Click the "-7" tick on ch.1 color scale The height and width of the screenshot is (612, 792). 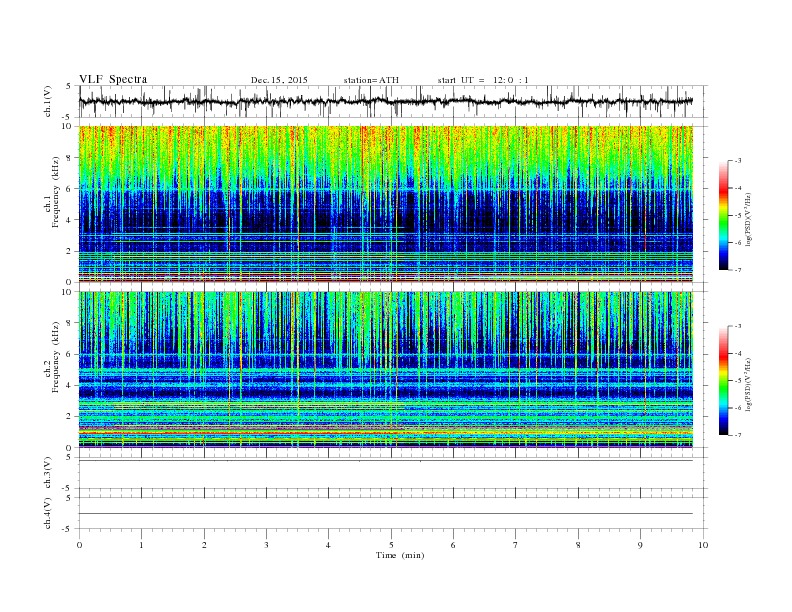pos(738,270)
